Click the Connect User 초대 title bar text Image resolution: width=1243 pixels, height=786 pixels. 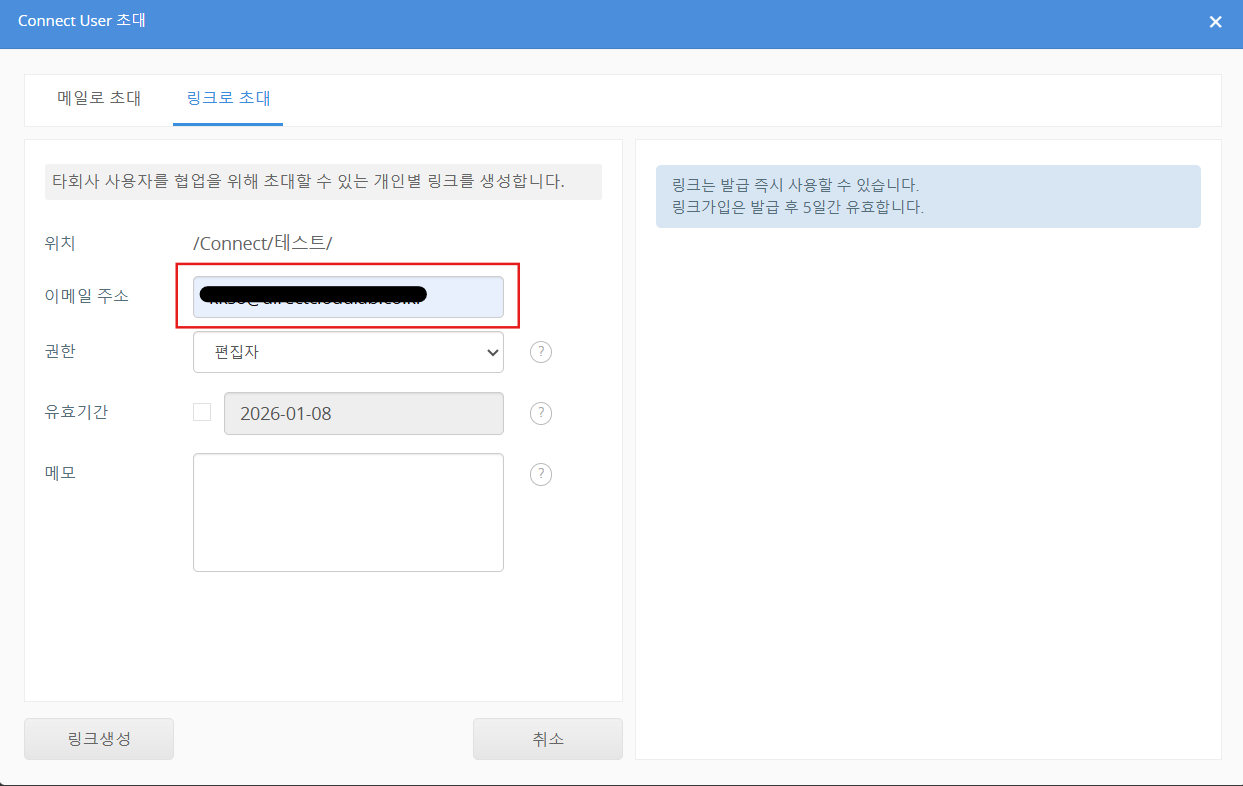(82, 21)
